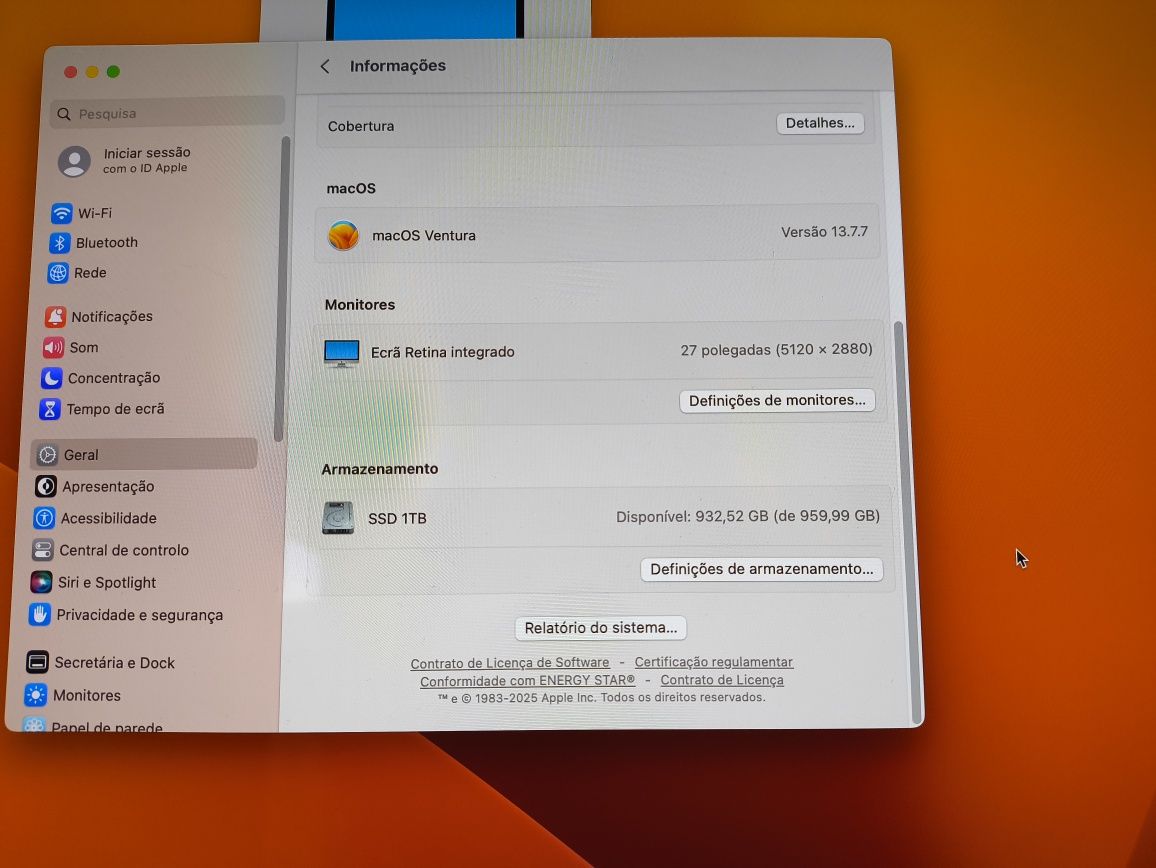Click the 27 polegadas resolution text
The height and width of the screenshot is (868, 1156).
point(776,350)
